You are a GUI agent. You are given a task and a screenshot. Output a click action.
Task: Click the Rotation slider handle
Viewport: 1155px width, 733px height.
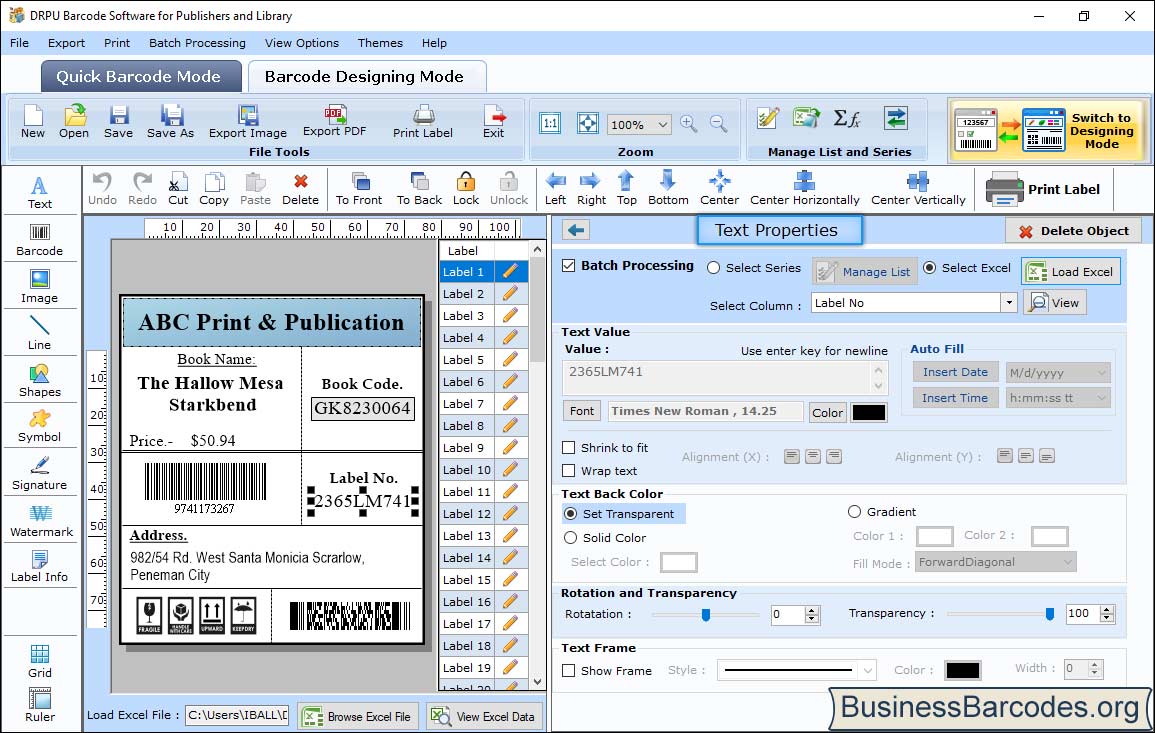pos(706,614)
